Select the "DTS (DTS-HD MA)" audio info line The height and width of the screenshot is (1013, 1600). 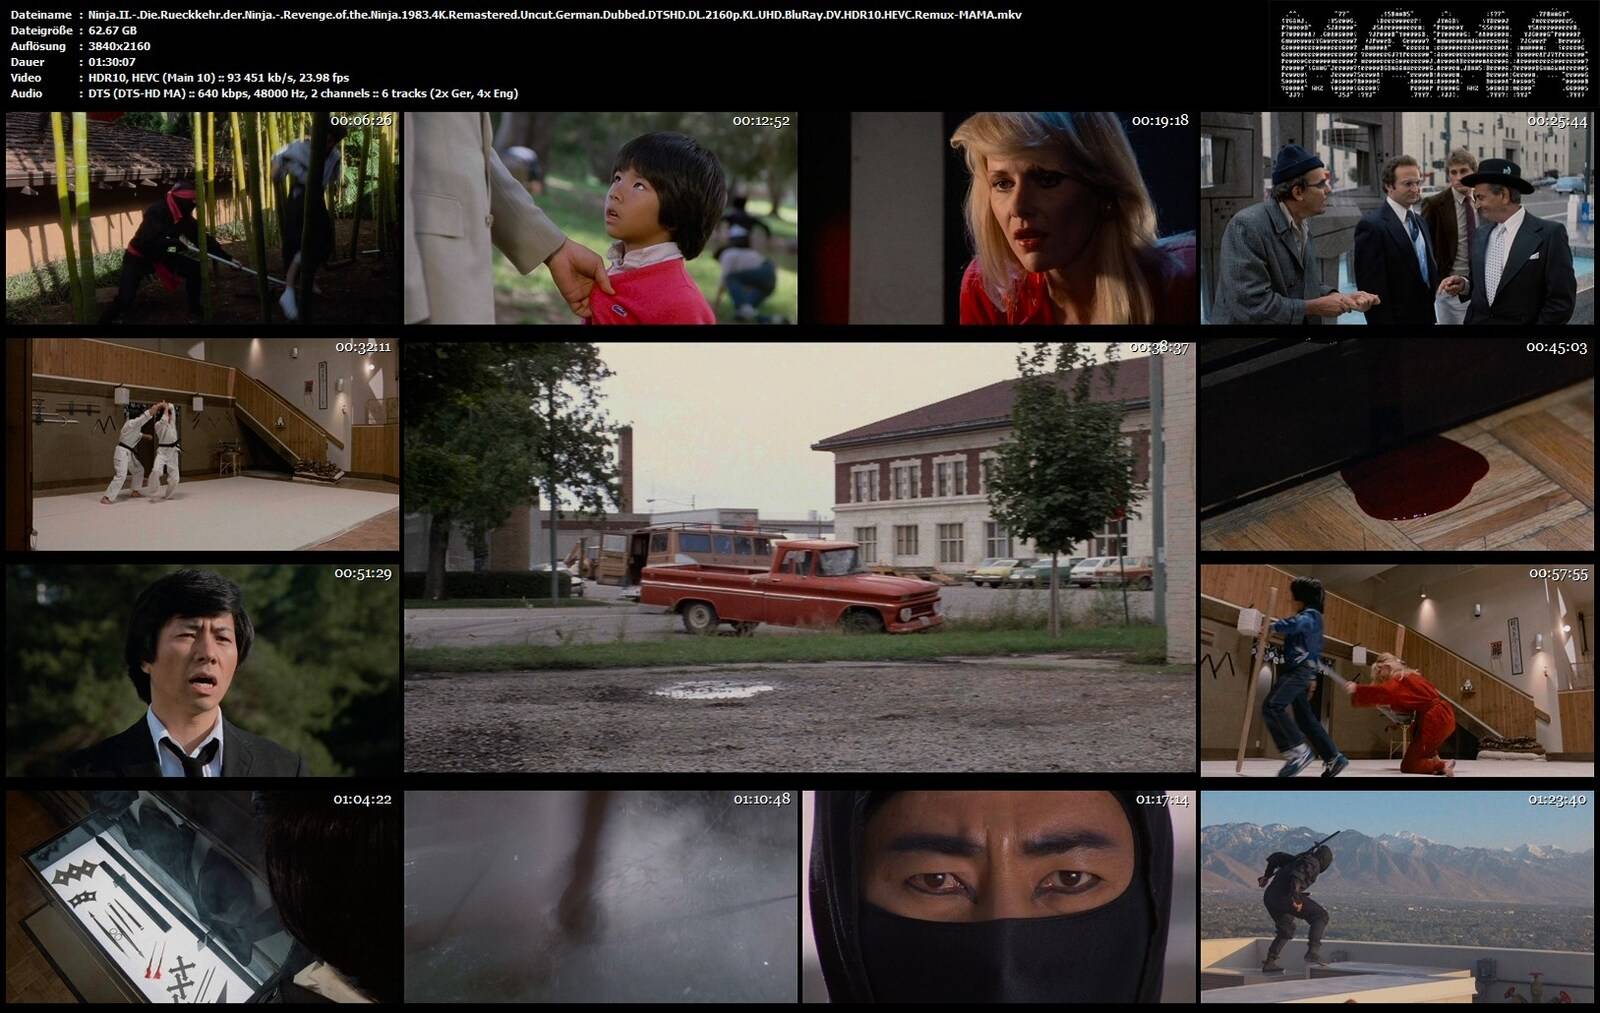(x=303, y=93)
